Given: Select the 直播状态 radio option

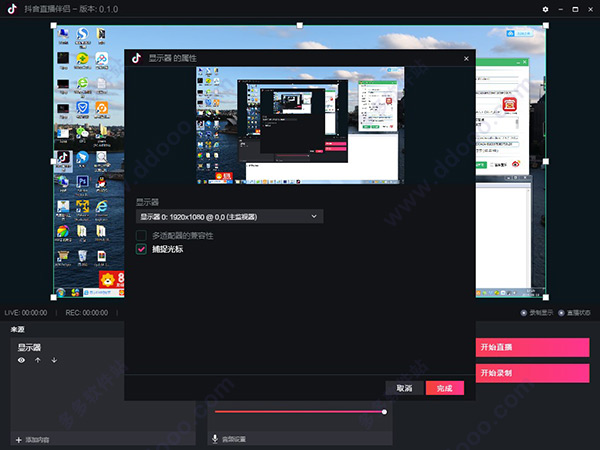Looking at the screenshot, I should pos(561,313).
